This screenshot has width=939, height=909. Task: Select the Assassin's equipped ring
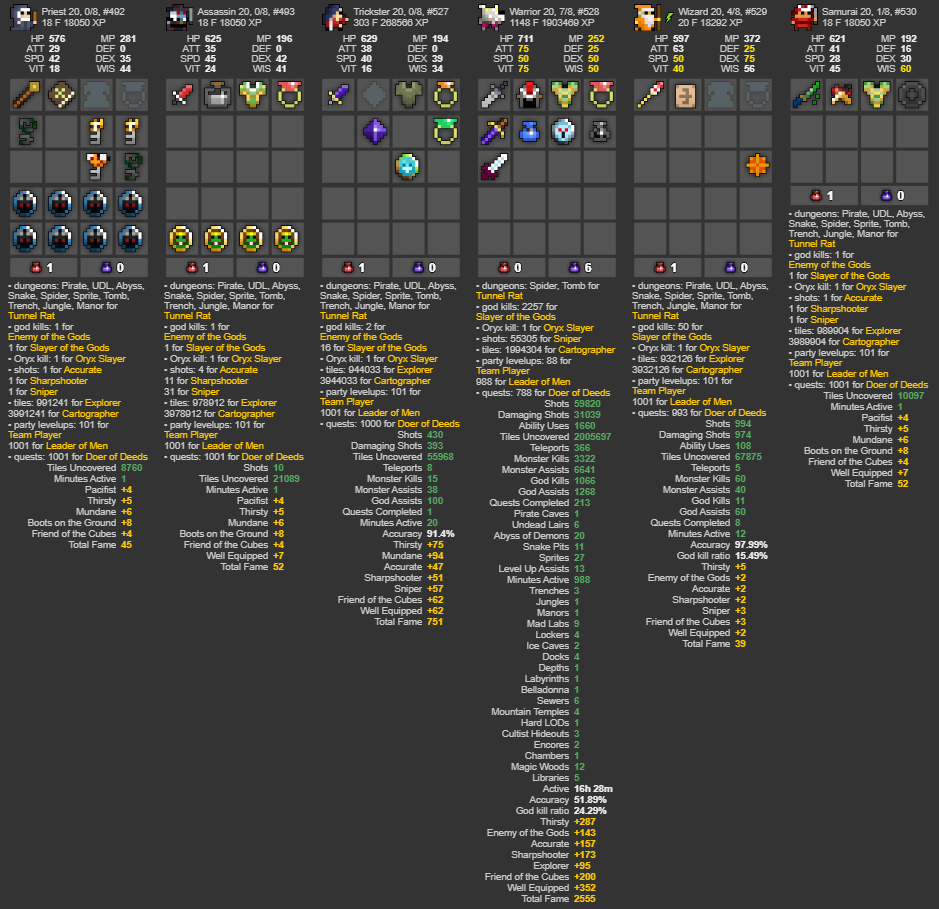coord(288,95)
